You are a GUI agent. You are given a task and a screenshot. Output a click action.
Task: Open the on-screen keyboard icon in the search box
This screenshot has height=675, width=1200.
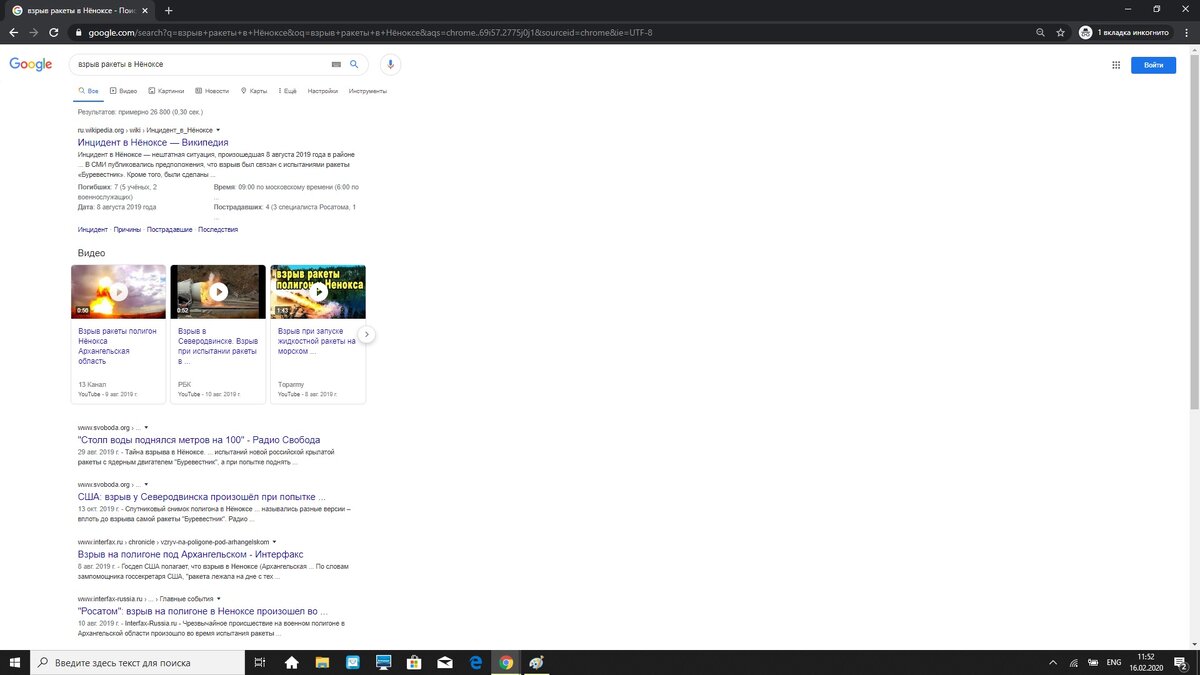tap(336, 64)
